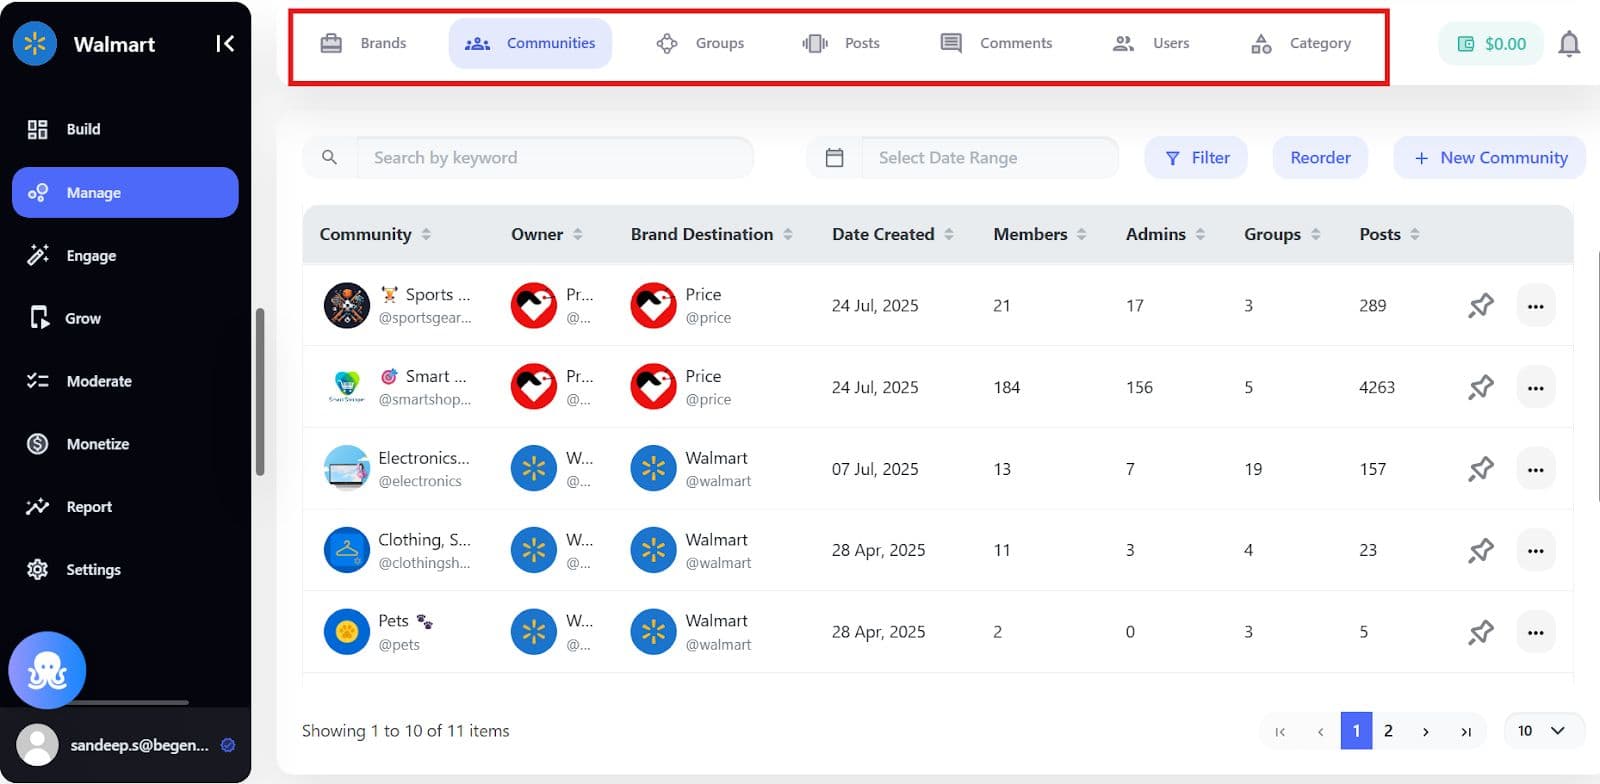Switch to the Communities tab
The image size is (1600, 784).
tap(530, 43)
